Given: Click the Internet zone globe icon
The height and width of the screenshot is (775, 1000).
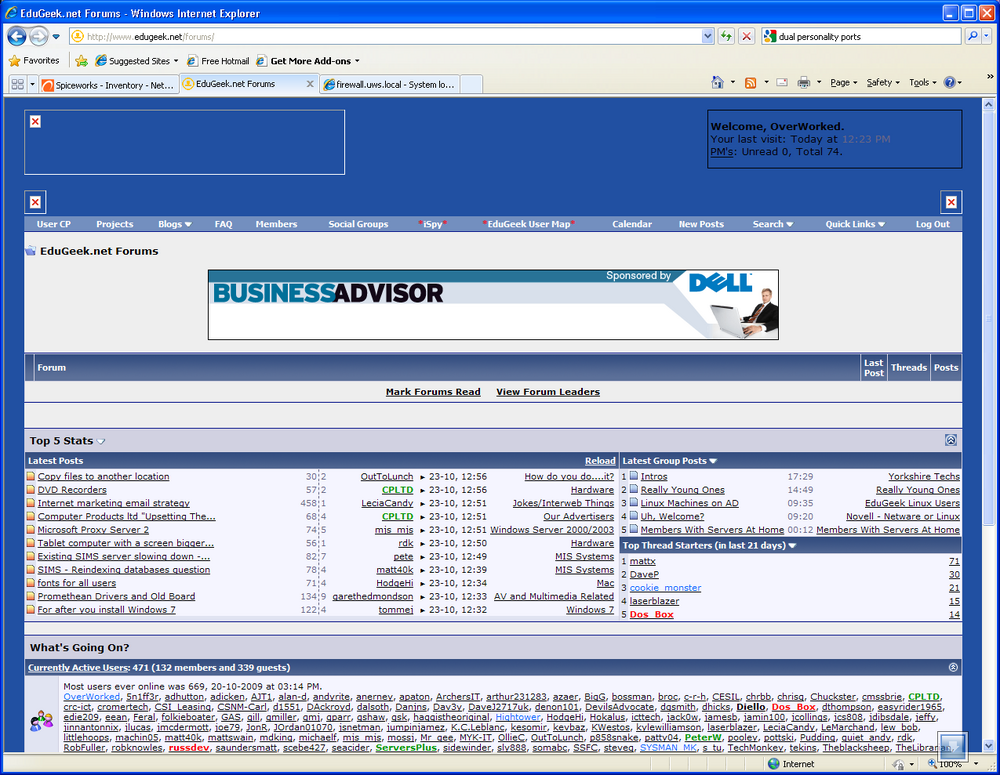Looking at the screenshot, I should tap(774, 764).
